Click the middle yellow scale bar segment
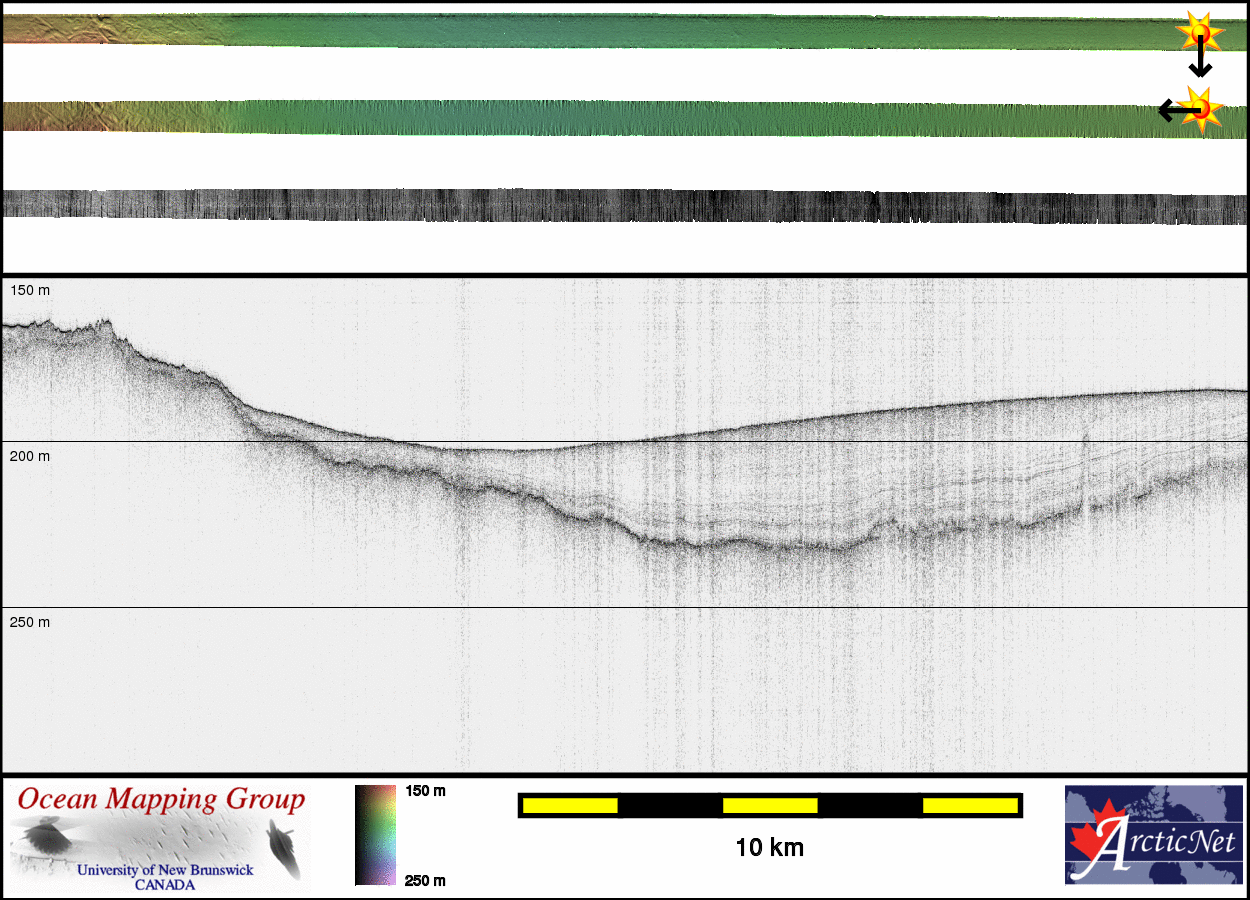The width and height of the screenshot is (1250, 900). click(770, 805)
